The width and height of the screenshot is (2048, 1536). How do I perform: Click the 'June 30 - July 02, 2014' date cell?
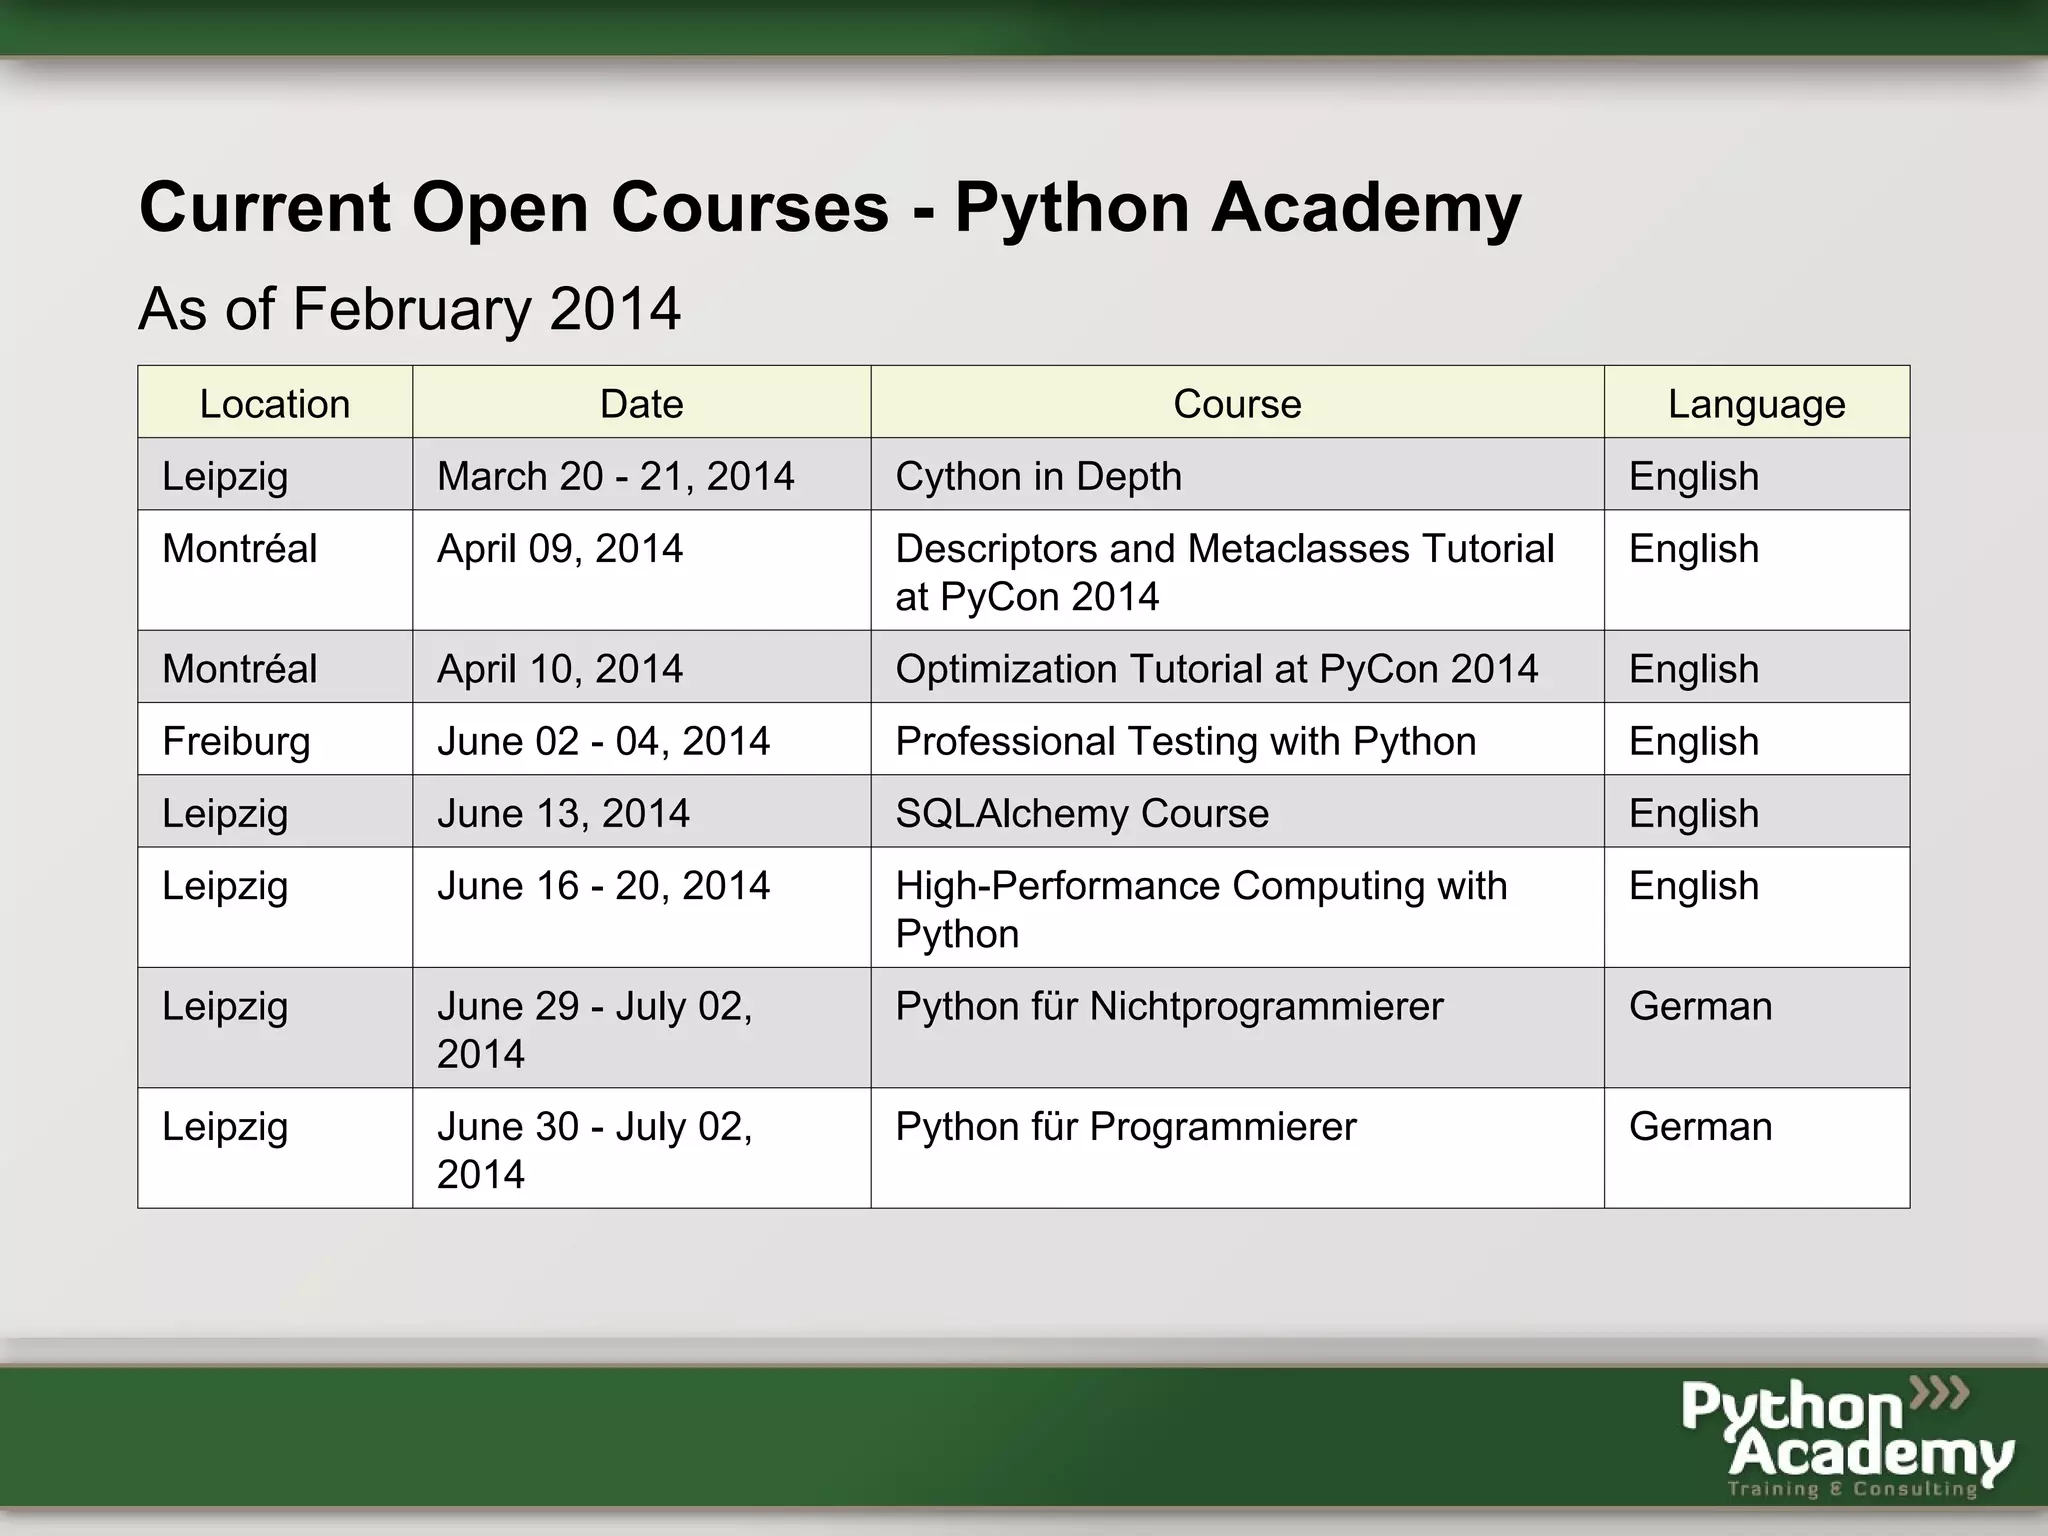(642, 1148)
